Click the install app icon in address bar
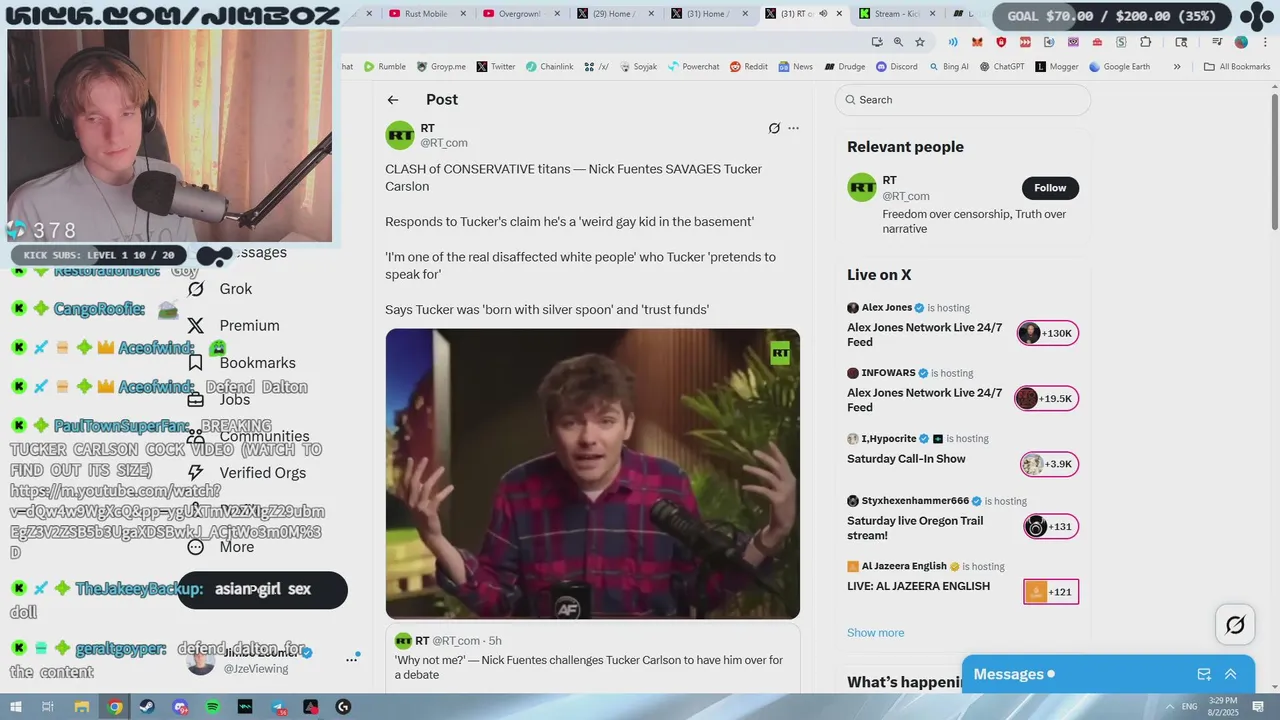The height and width of the screenshot is (720, 1280). click(877, 42)
